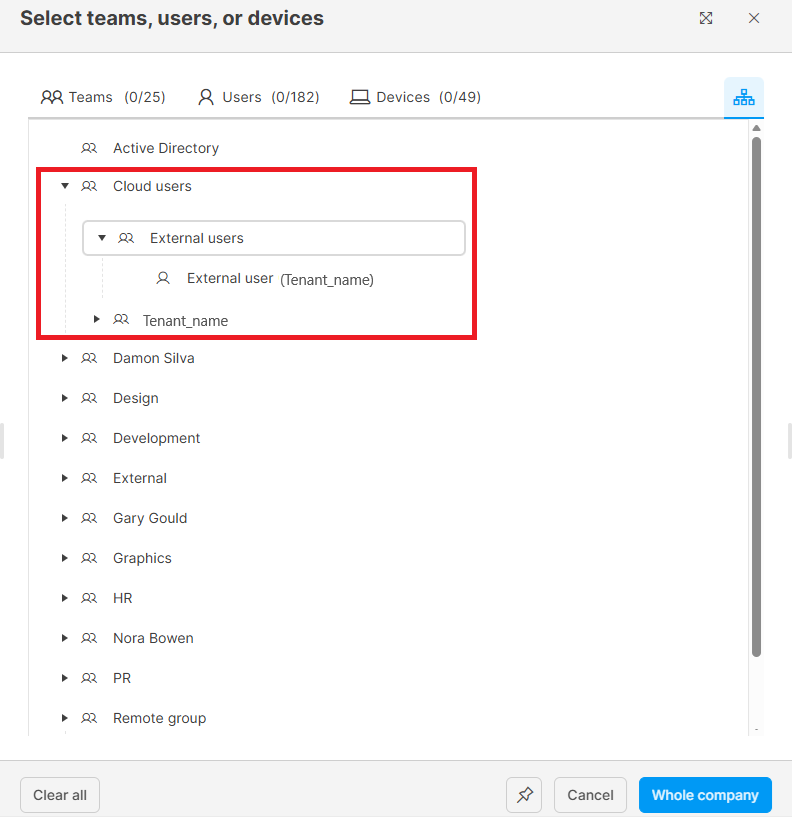Open the Devices tab
This screenshot has width=792, height=817.
tap(415, 97)
